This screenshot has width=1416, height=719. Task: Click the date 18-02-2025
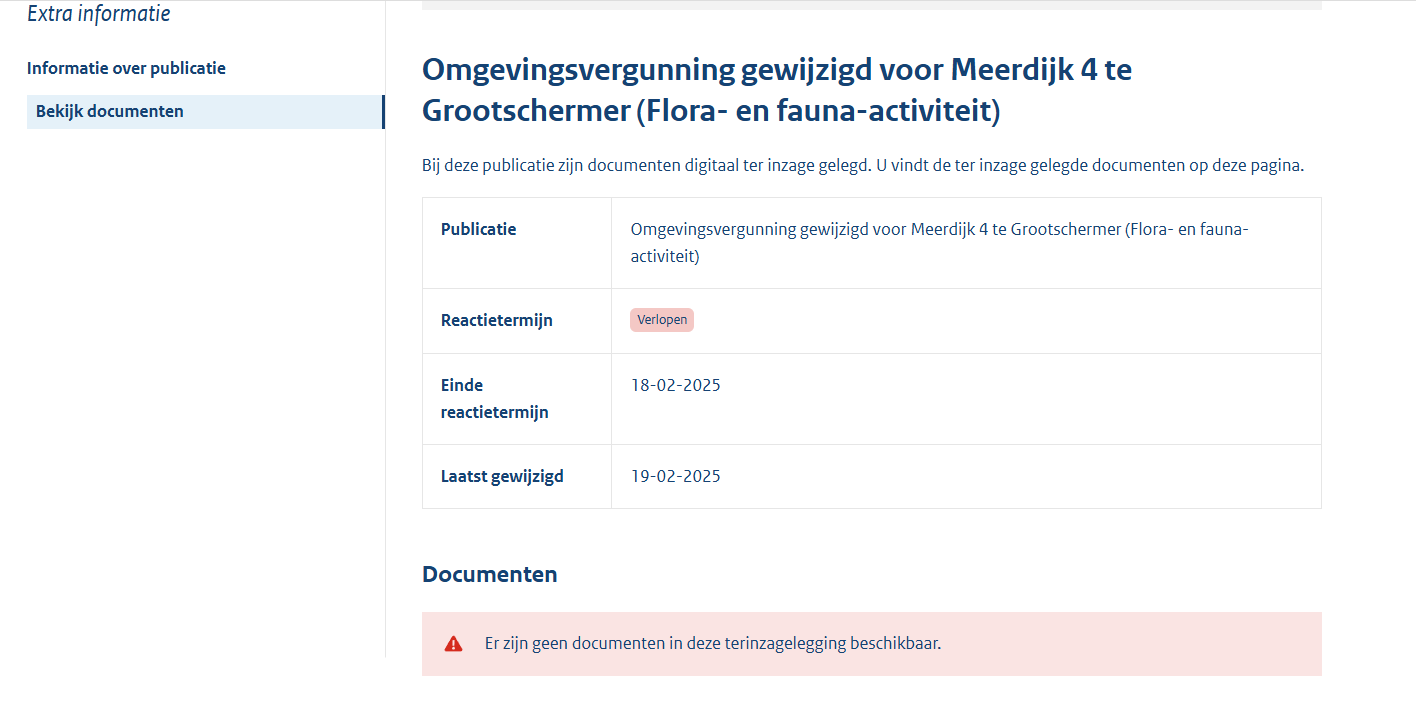675,385
